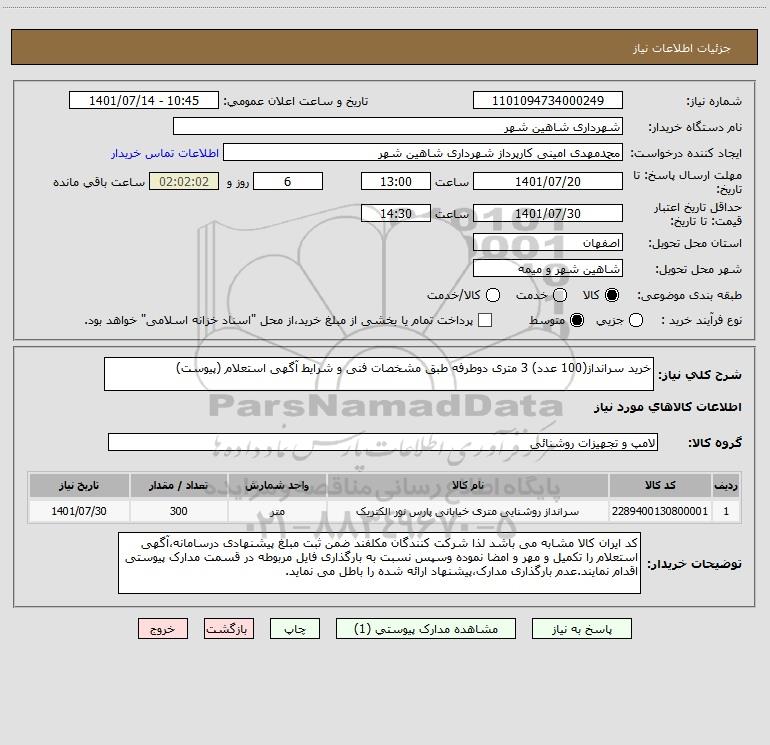Click the تعداد / مقدار column header
Image resolution: width=770 pixels, height=745 pixels.
coord(178,486)
